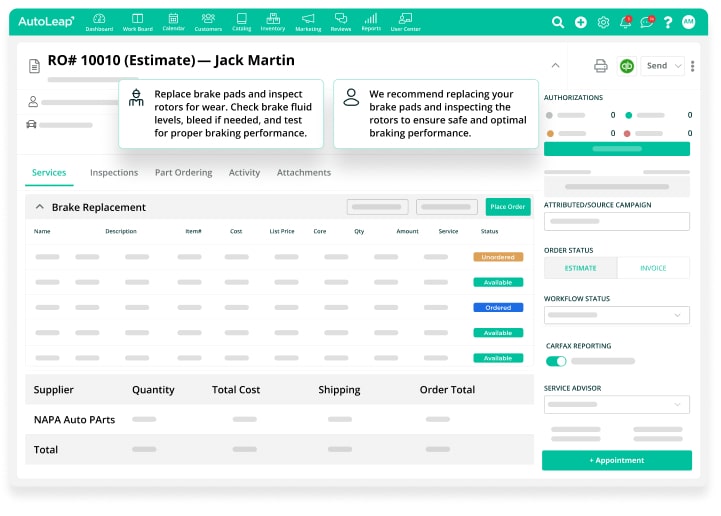Open the Workflow Status dropdown
This screenshot has width=721, height=516.
tap(617, 315)
